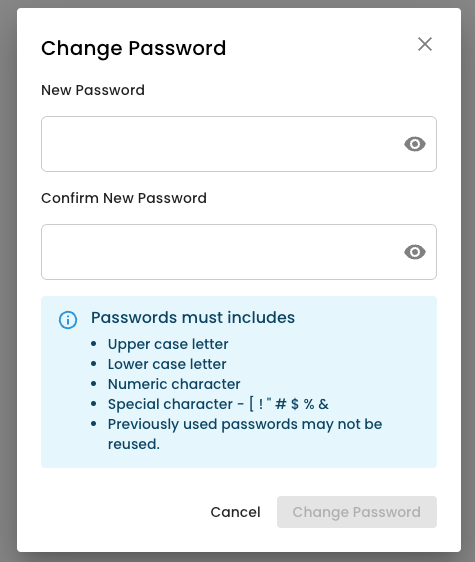
Task: Submit with the Change Password button
Action: click(x=357, y=512)
